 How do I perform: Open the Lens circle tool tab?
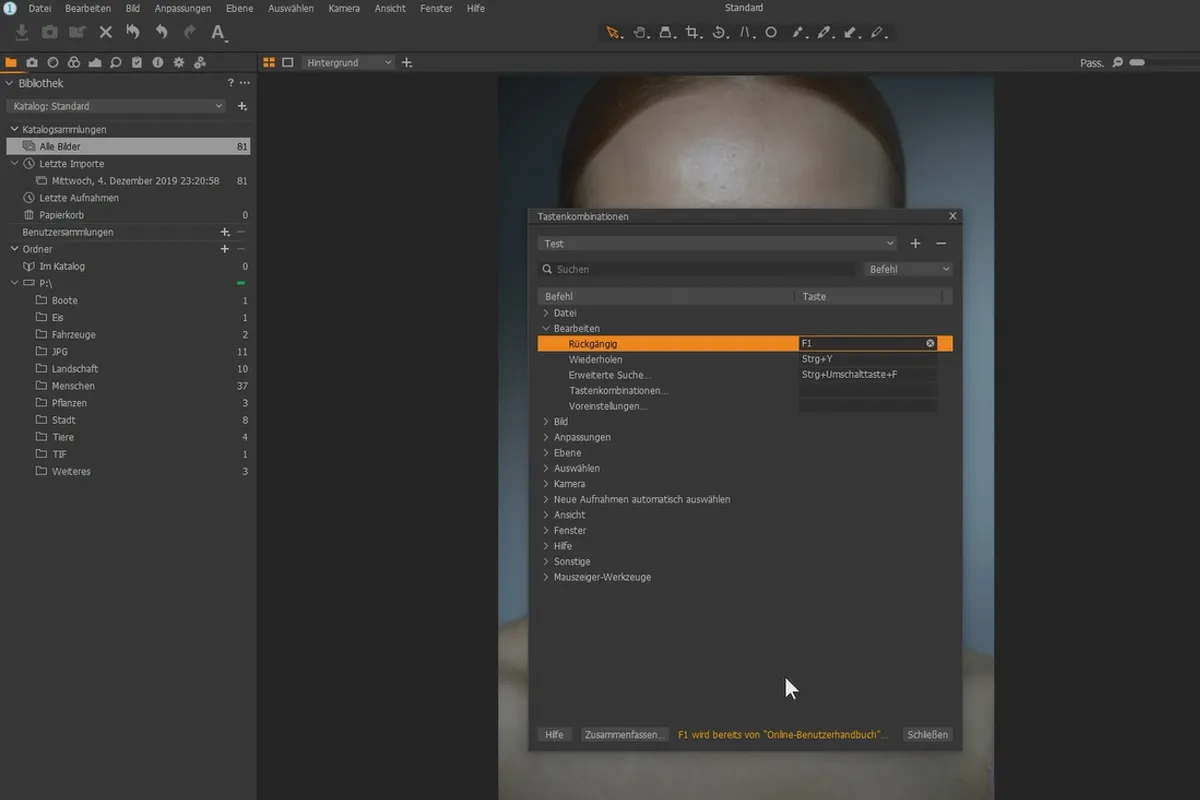[53, 62]
